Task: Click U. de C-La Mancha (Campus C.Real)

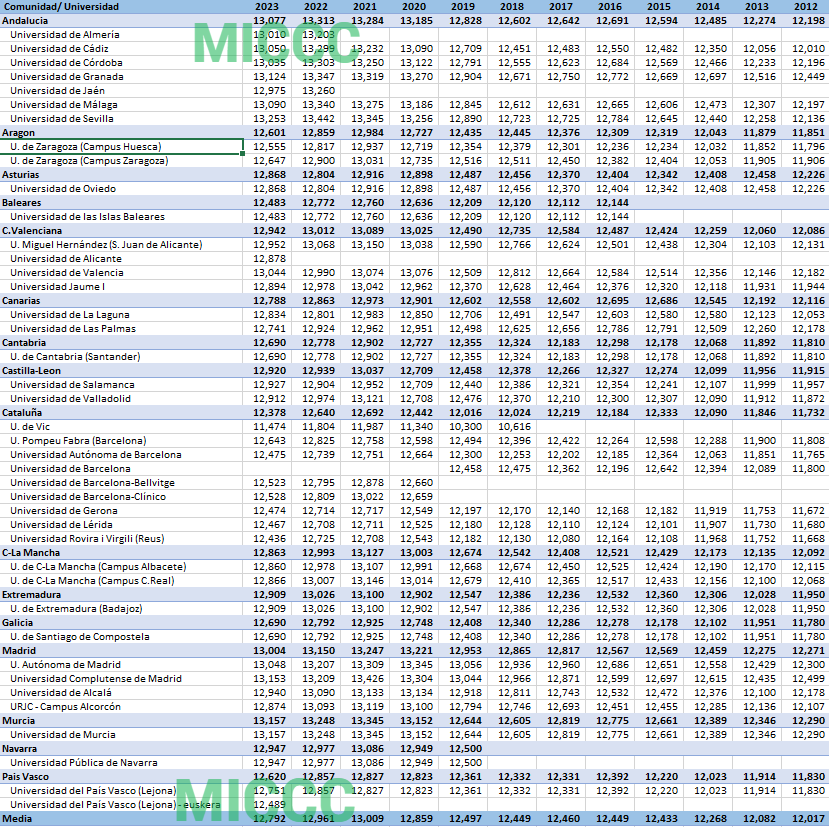Action: pos(92,581)
